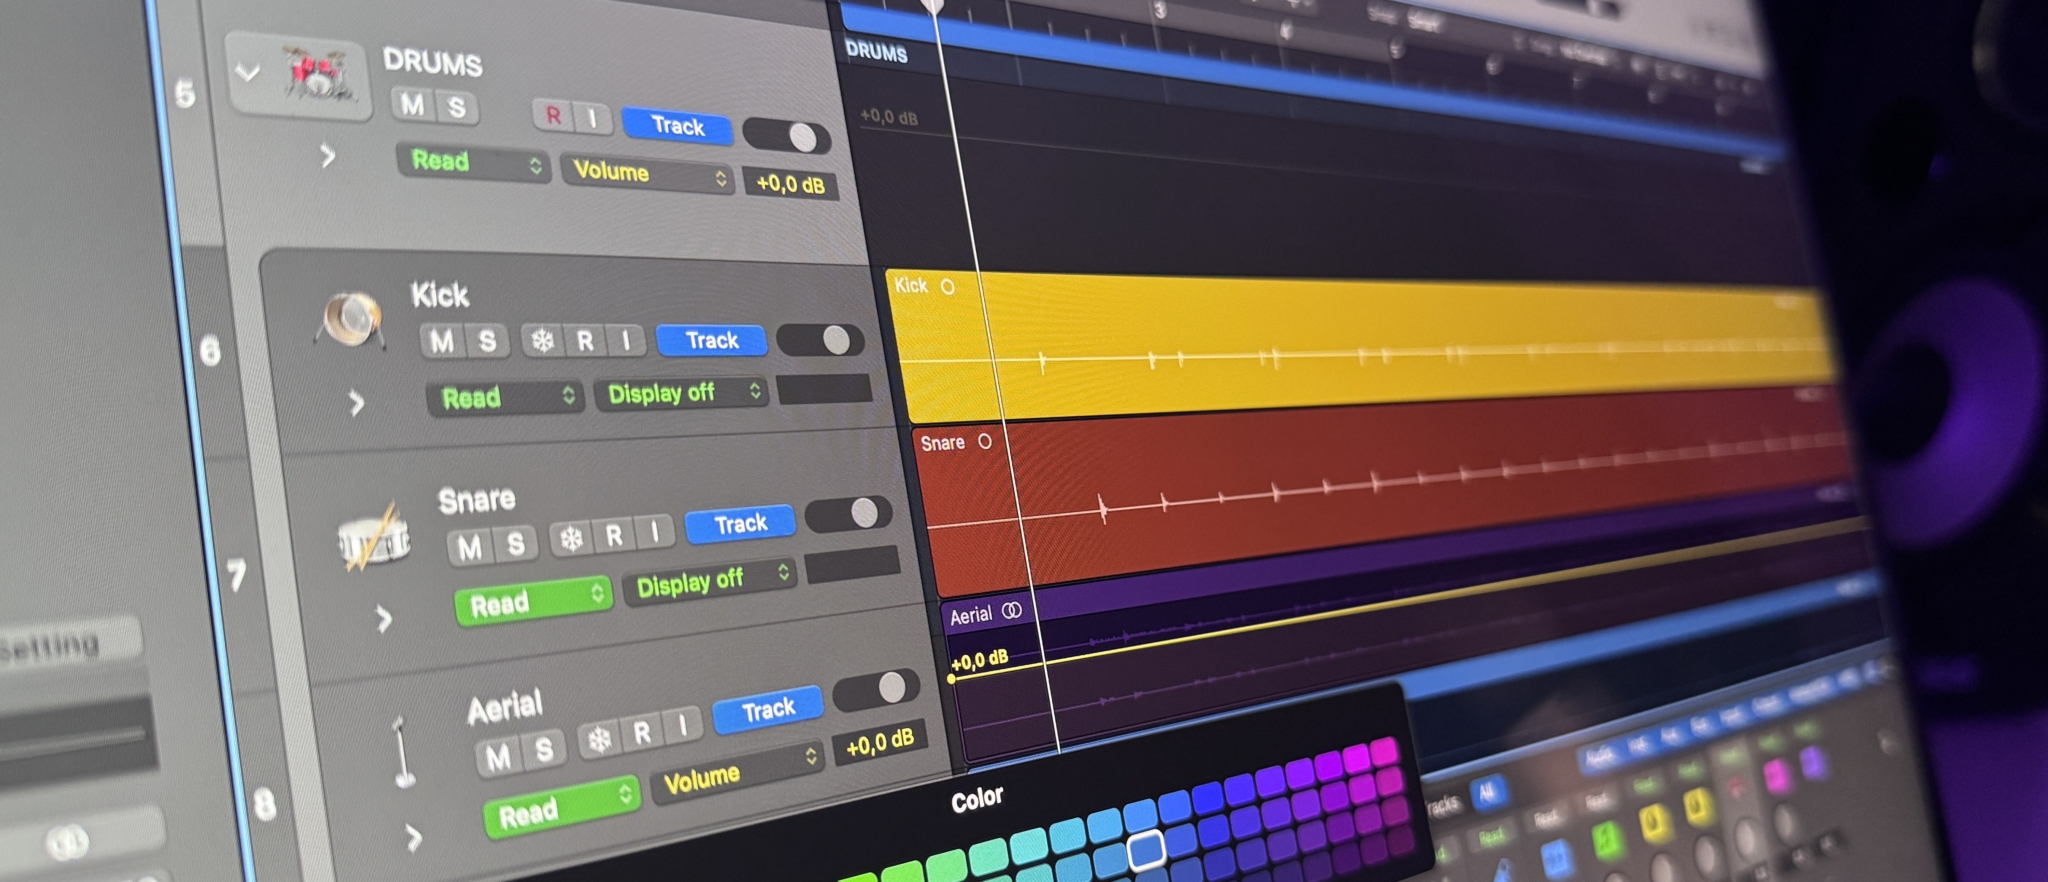
Task: Mute the Kick track
Action: click(x=441, y=341)
